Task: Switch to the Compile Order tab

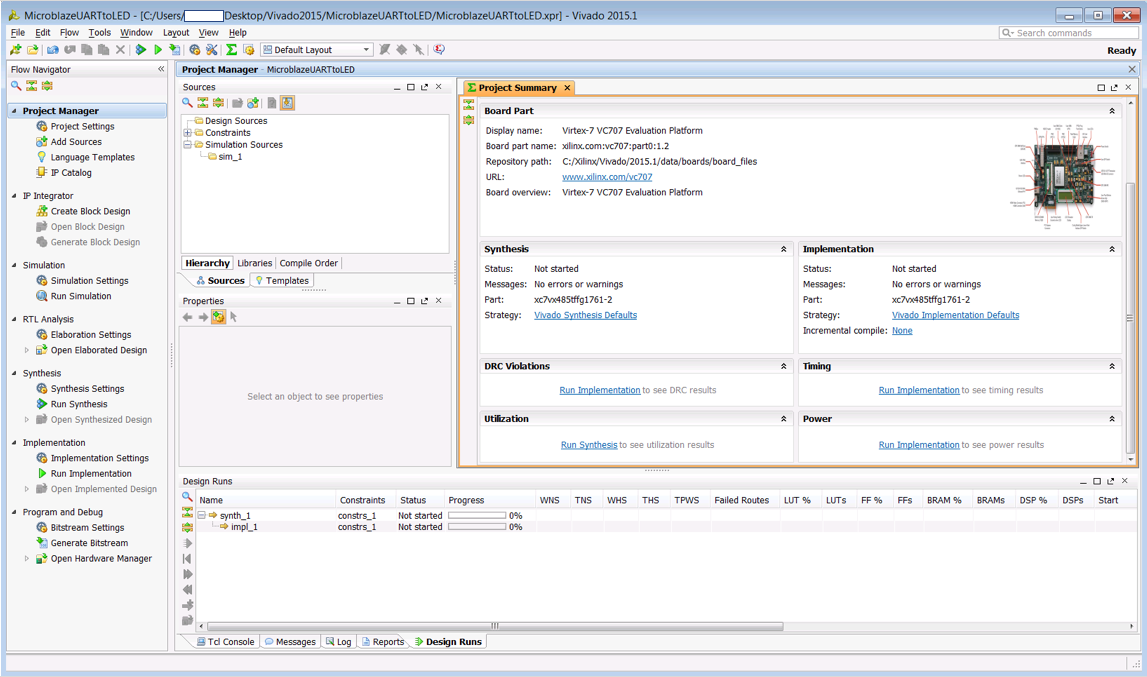Action: (x=309, y=263)
